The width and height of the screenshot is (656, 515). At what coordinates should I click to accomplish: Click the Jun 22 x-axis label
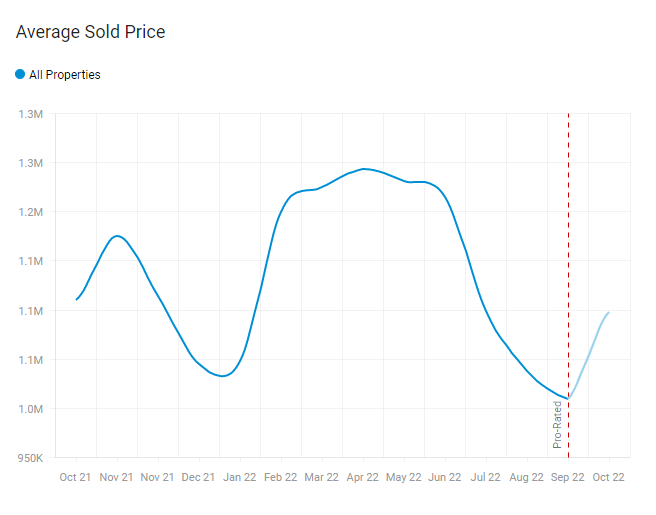tap(445, 477)
